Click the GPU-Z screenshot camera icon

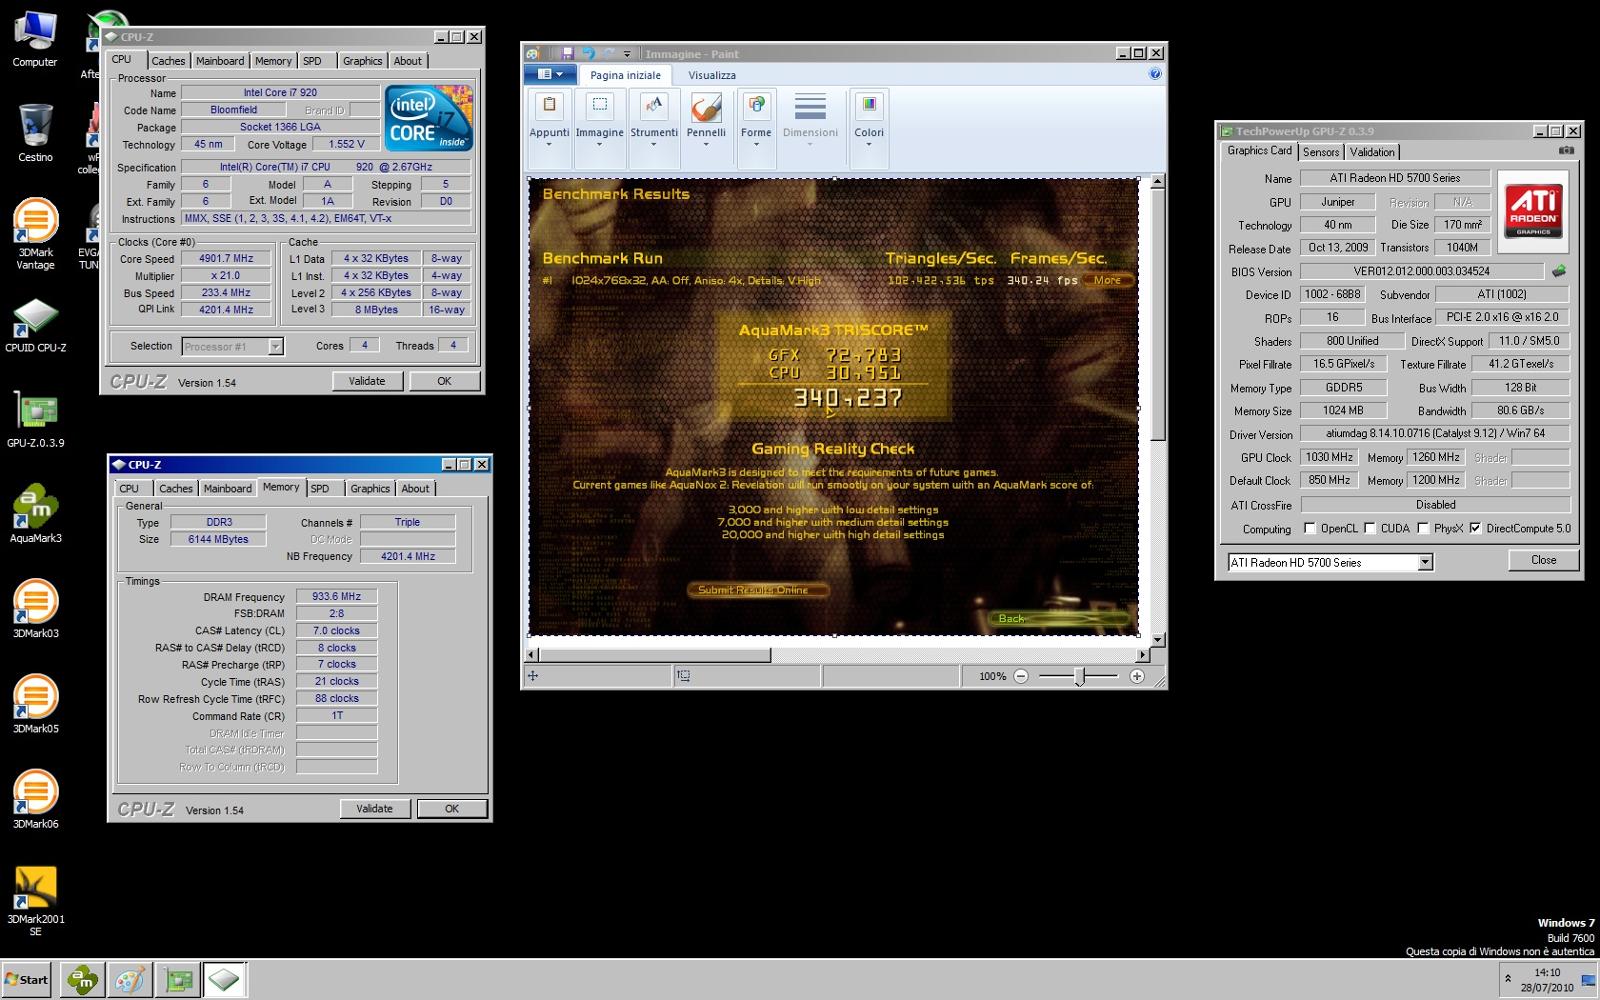point(1566,151)
